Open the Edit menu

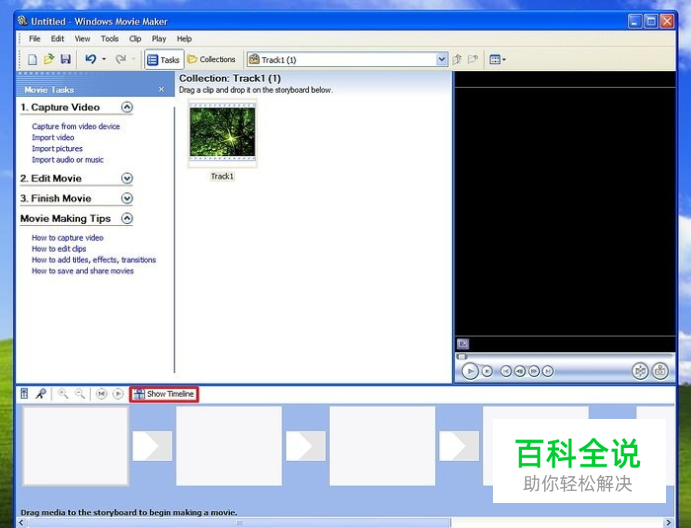57,39
